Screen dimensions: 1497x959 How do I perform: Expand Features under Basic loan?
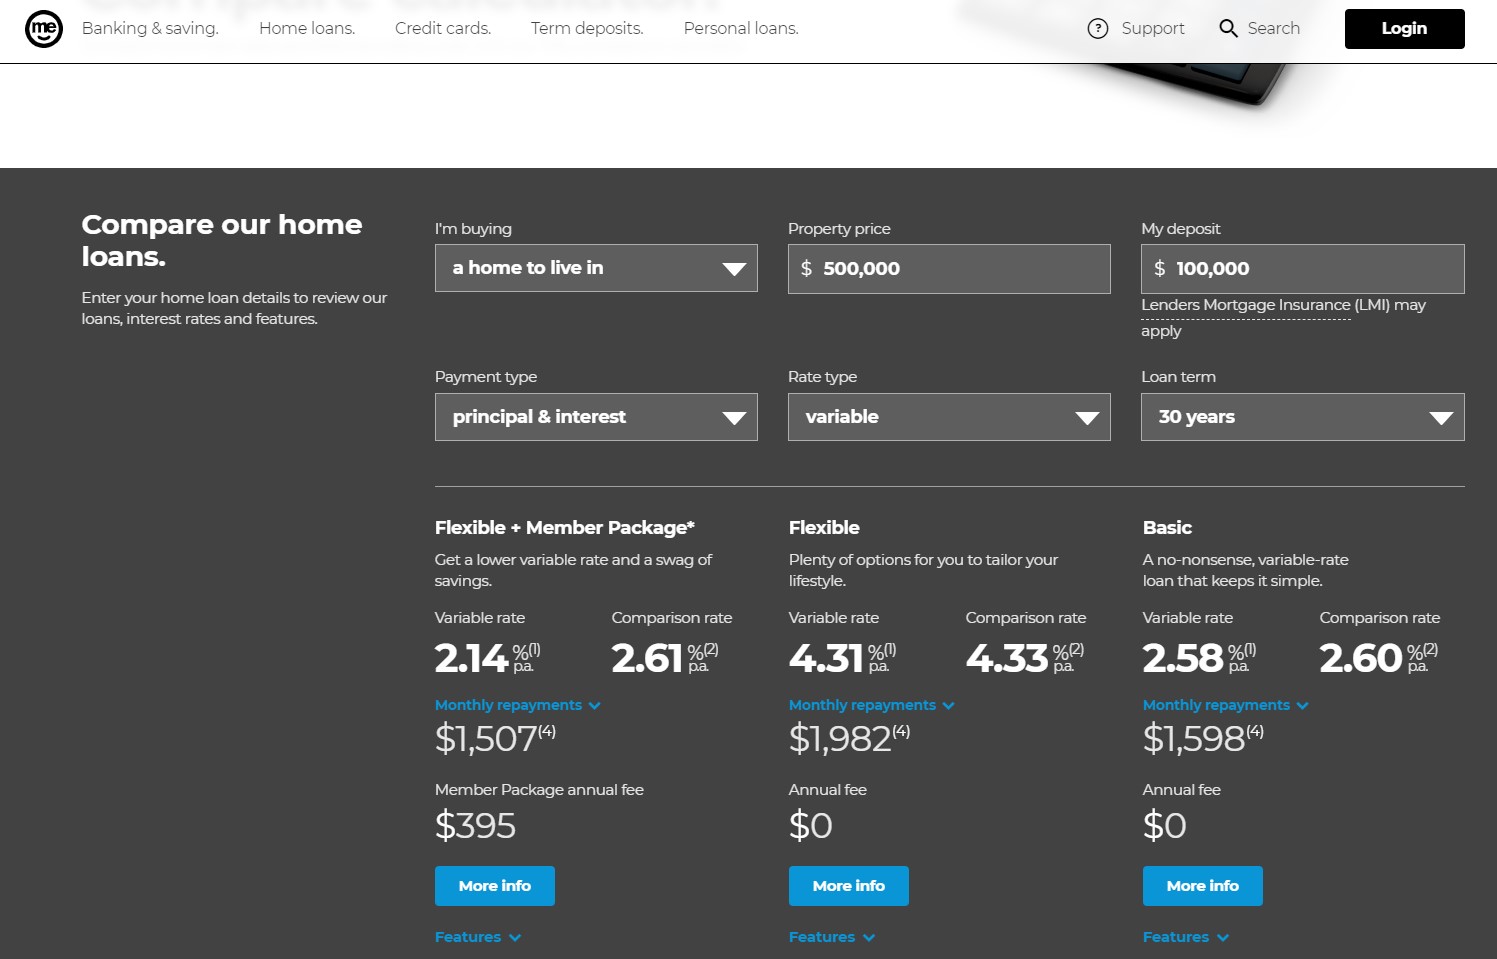click(1185, 937)
